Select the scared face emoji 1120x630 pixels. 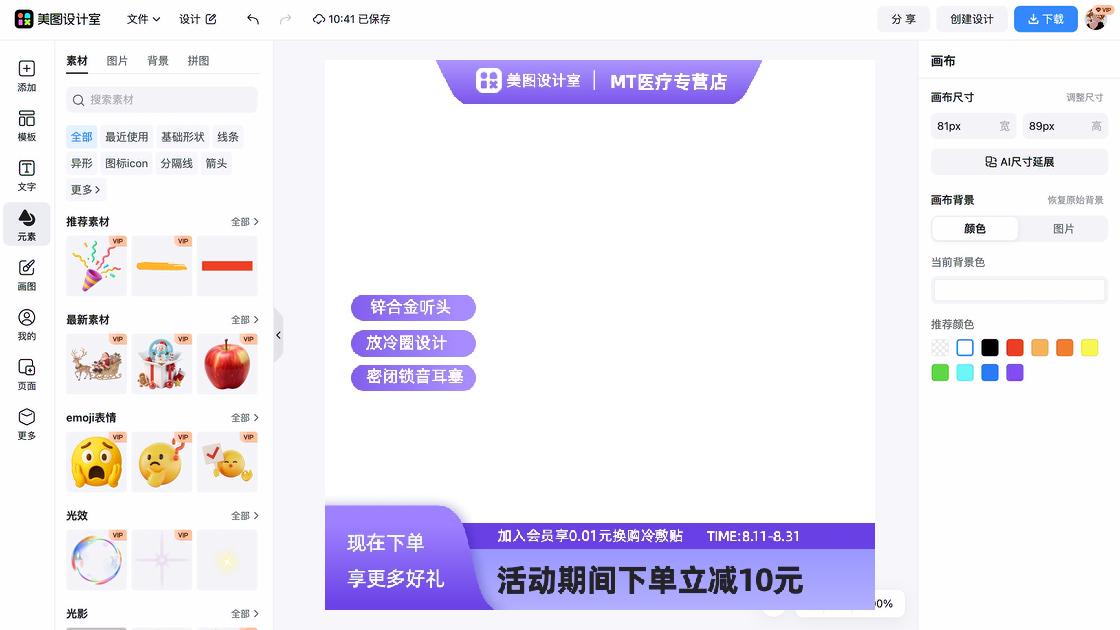tap(96, 461)
